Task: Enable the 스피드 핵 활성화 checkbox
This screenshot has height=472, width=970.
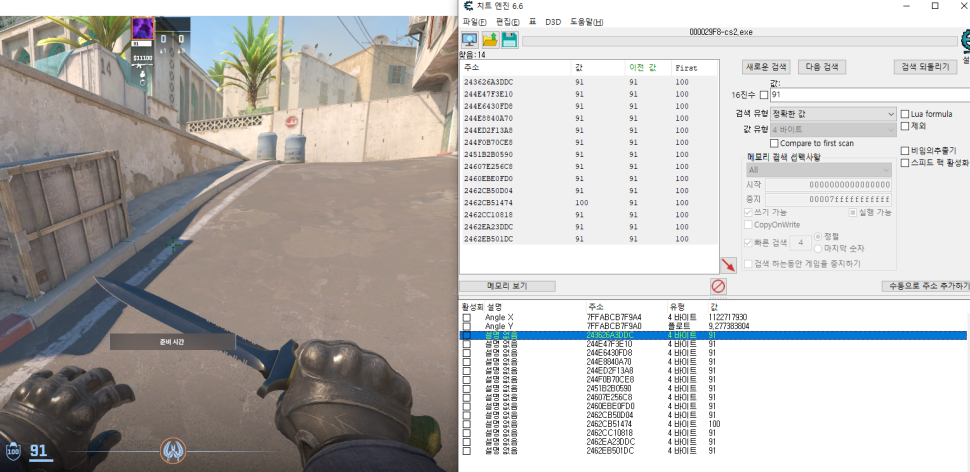Action: pyautogui.click(x=905, y=163)
